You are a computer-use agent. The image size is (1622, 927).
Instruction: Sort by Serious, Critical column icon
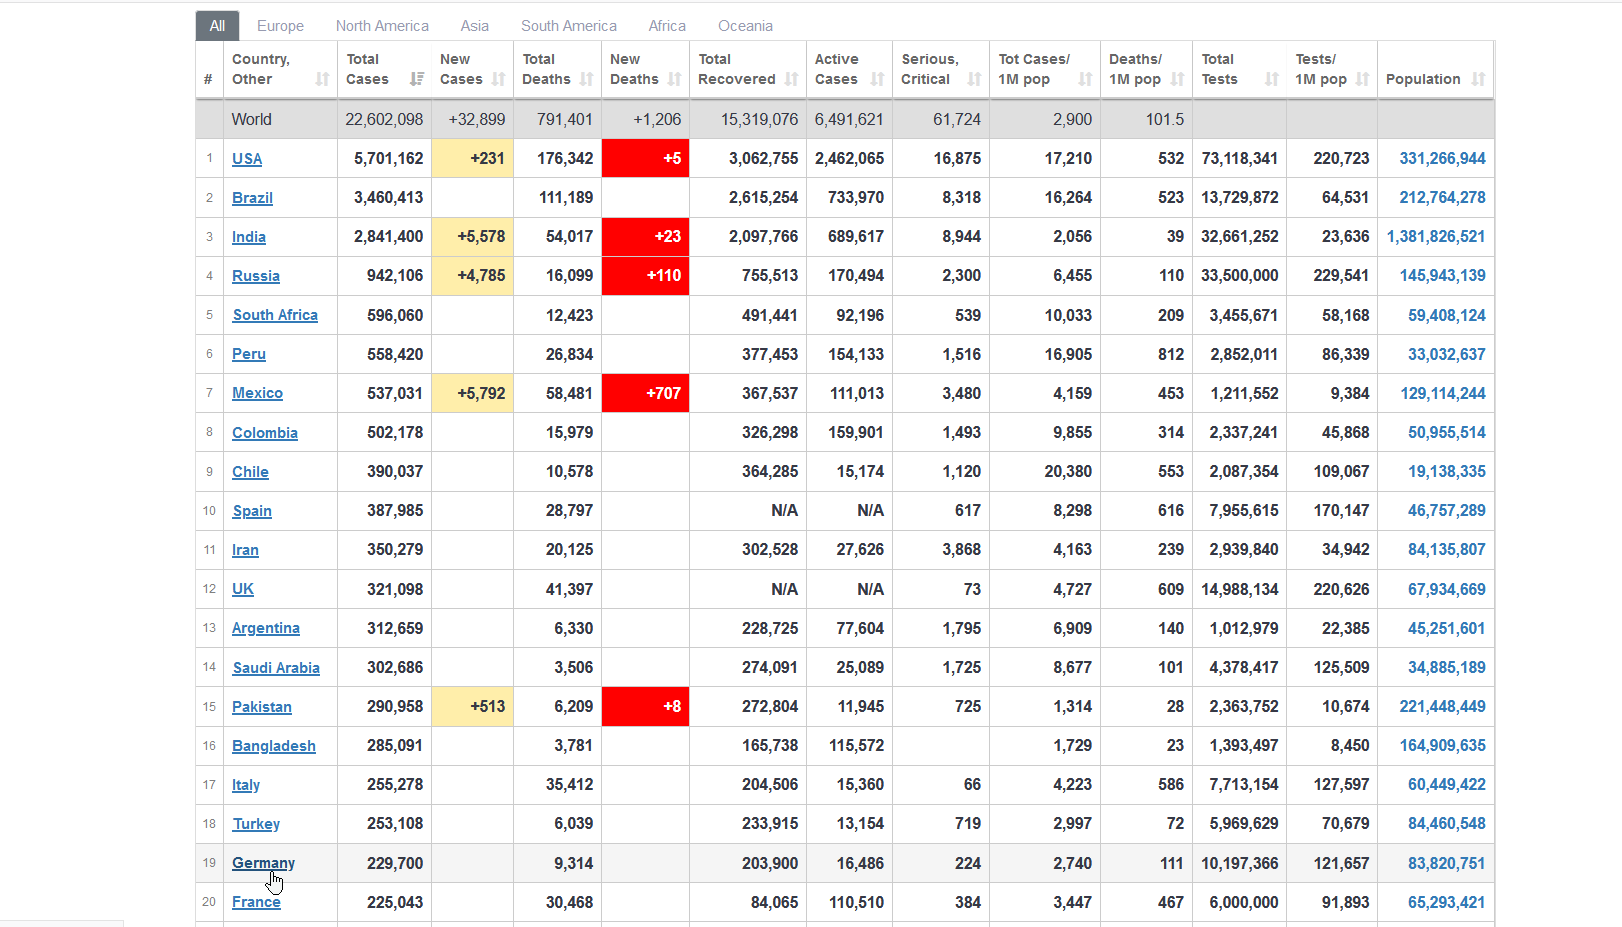coord(974,79)
